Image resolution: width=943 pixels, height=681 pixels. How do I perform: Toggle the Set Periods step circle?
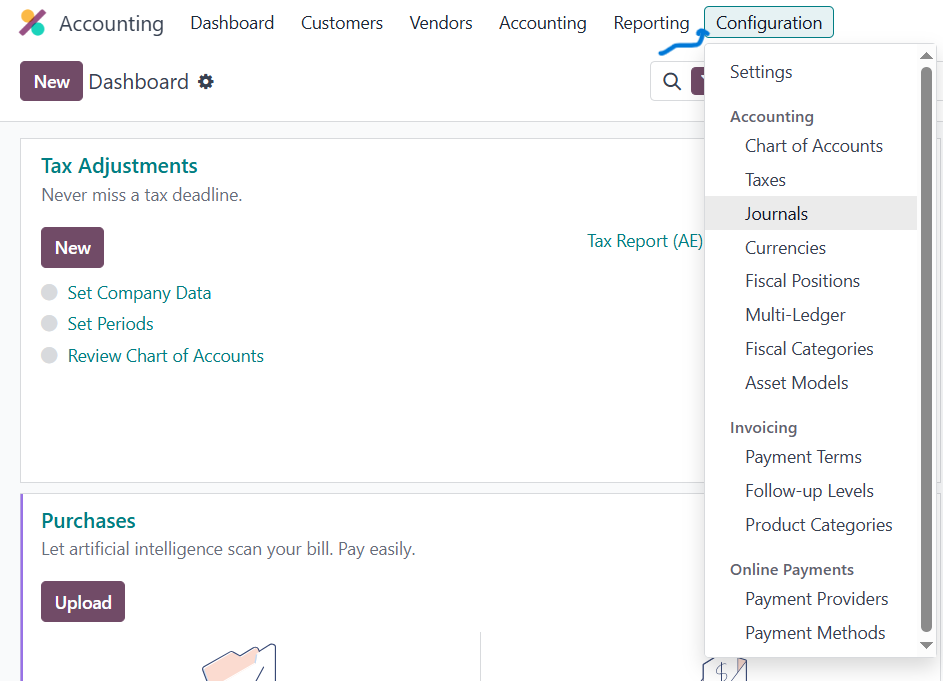[x=49, y=324]
